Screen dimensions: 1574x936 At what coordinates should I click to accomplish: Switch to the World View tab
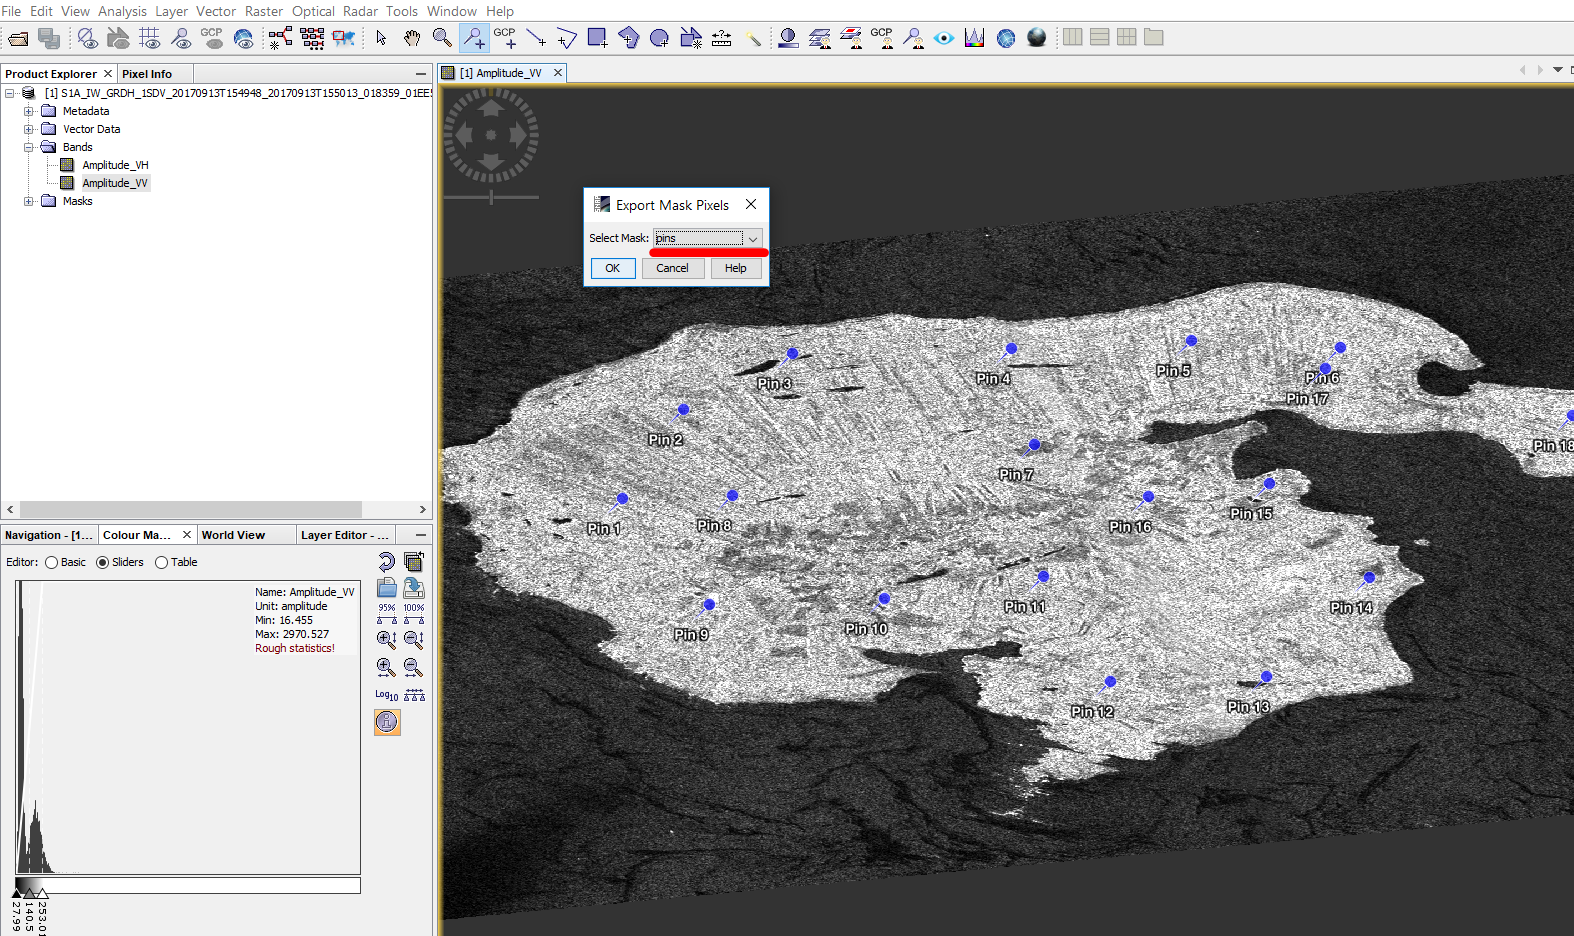coord(233,535)
